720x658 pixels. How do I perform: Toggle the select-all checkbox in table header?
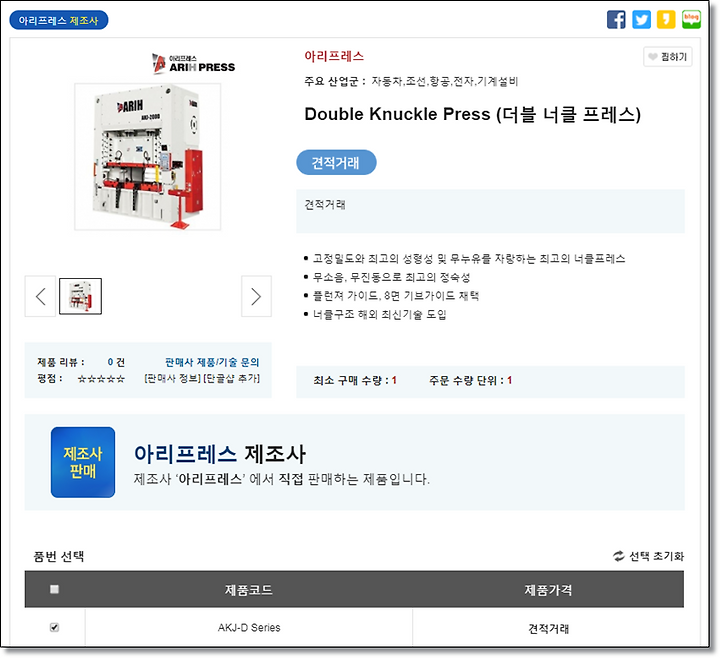point(54,589)
